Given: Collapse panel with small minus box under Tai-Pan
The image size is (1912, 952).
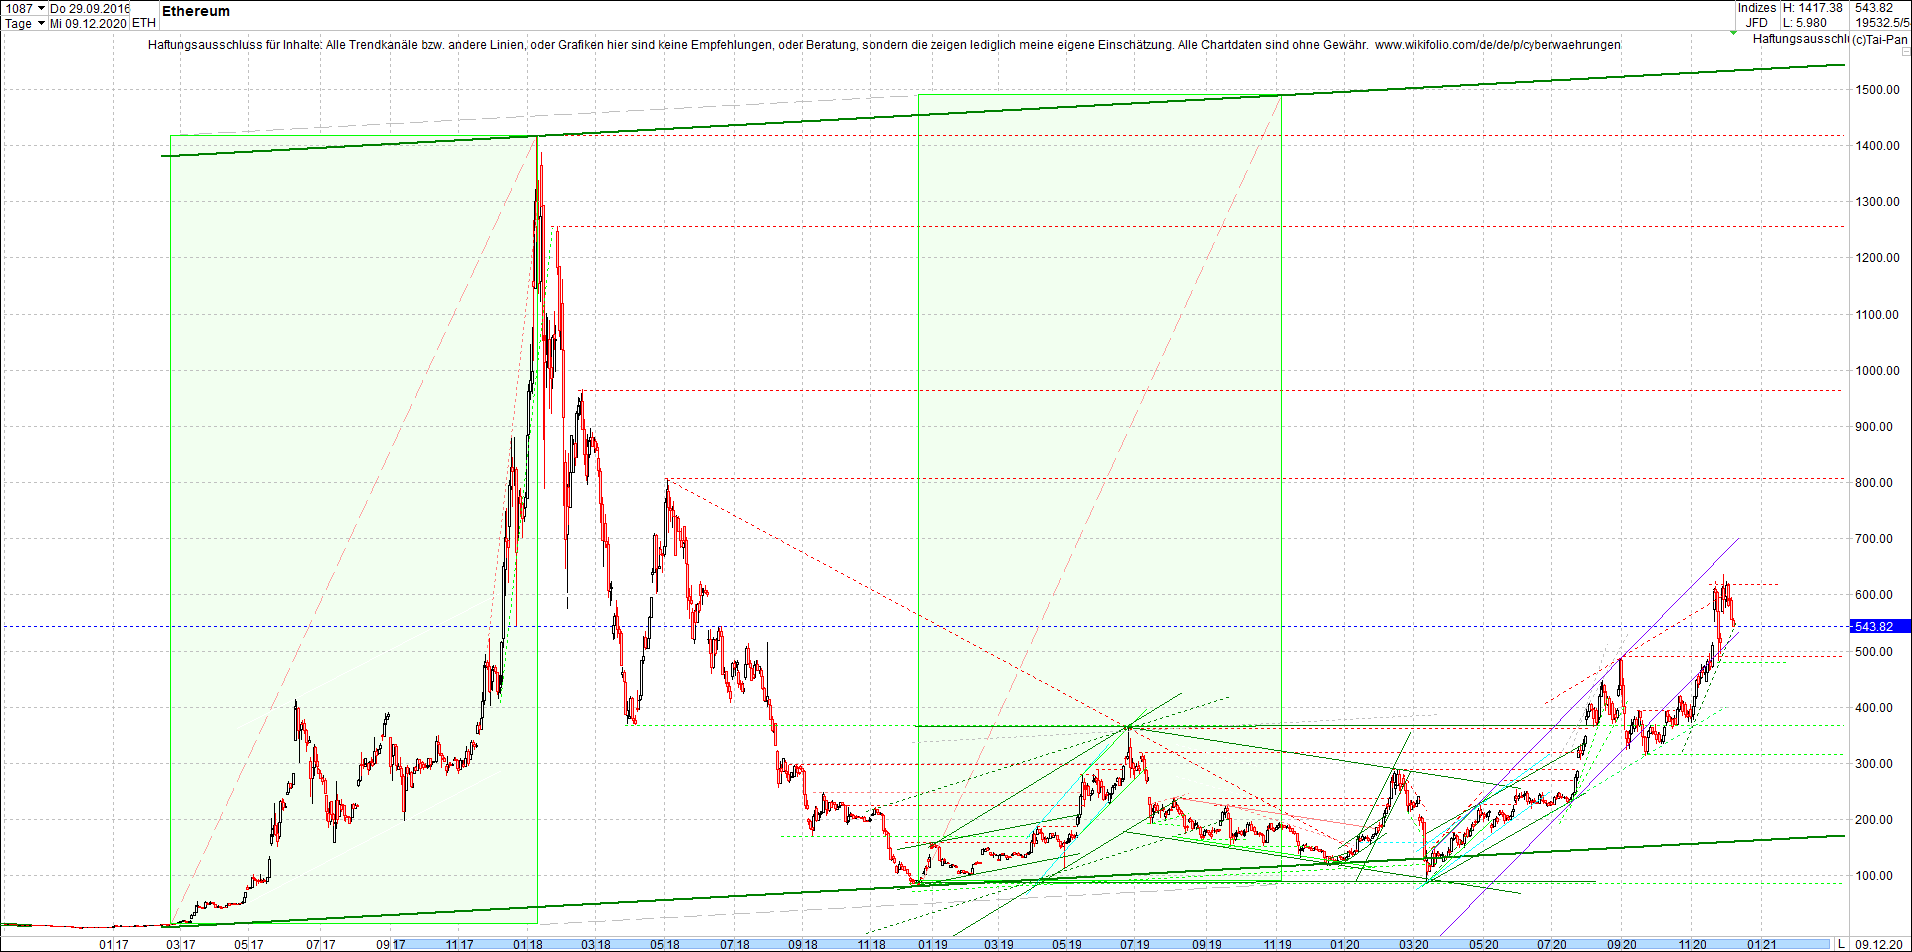Looking at the screenshot, I should [x=1905, y=51].
